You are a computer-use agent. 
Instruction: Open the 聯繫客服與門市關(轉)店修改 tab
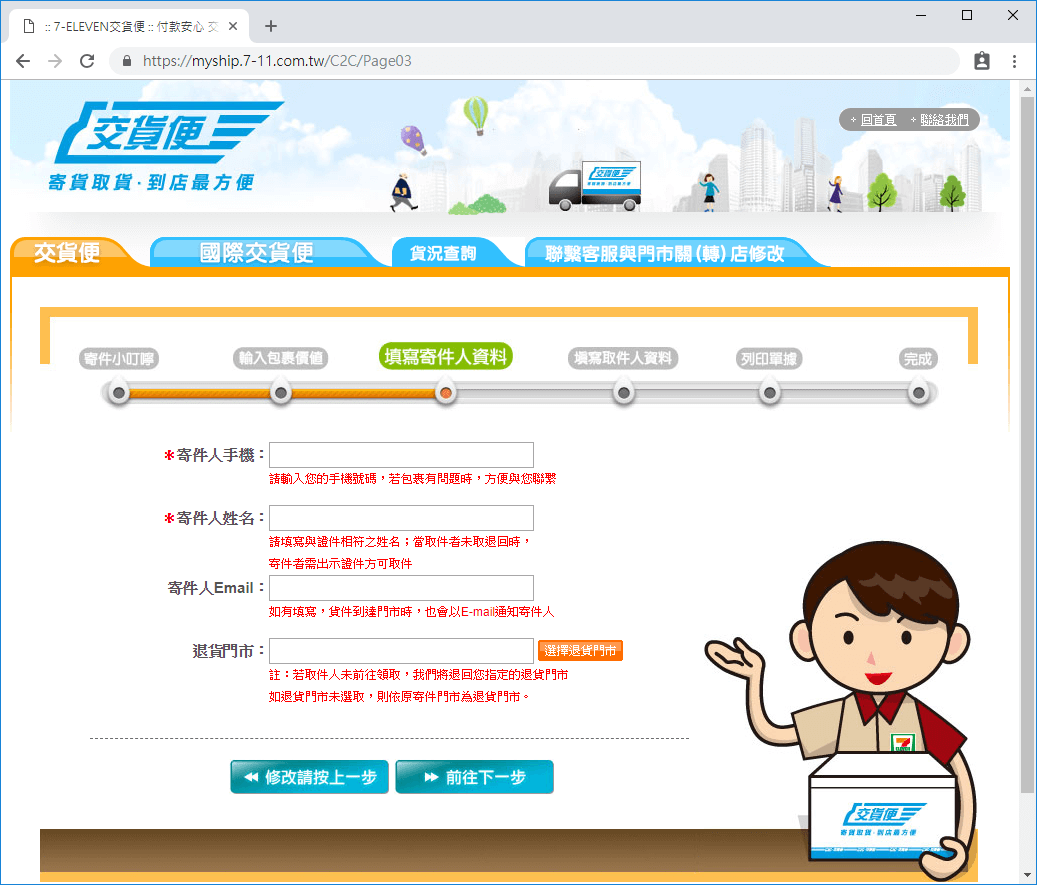665,252
